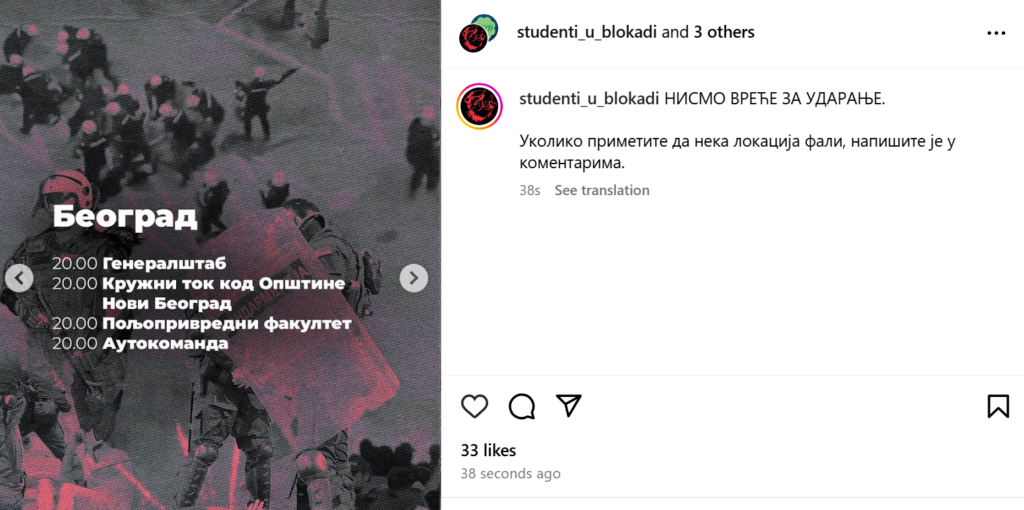Click the '38 seconds ago' timestamp
The image size is (1024, 510).
pos(510,473)
